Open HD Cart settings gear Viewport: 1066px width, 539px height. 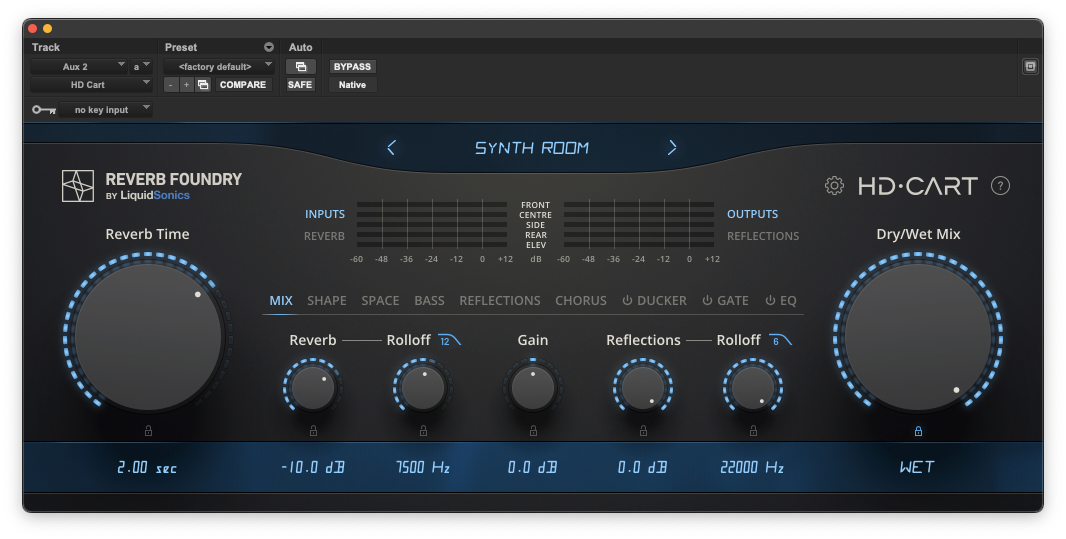point(834,186)
